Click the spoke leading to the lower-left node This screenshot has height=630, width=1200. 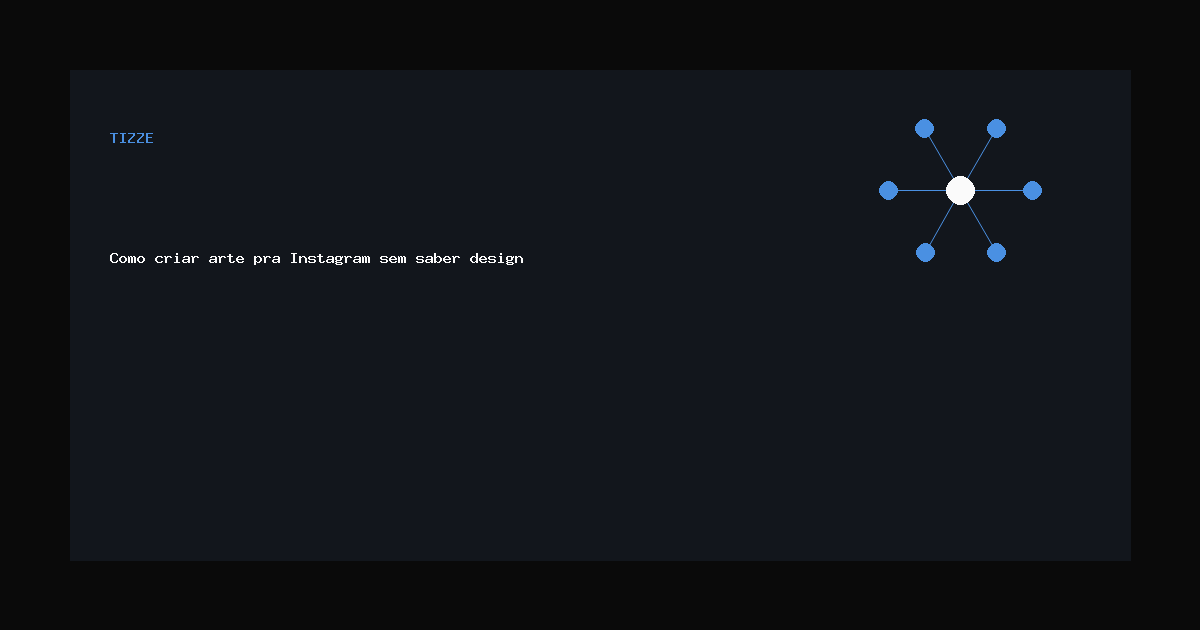pos(942,223)
